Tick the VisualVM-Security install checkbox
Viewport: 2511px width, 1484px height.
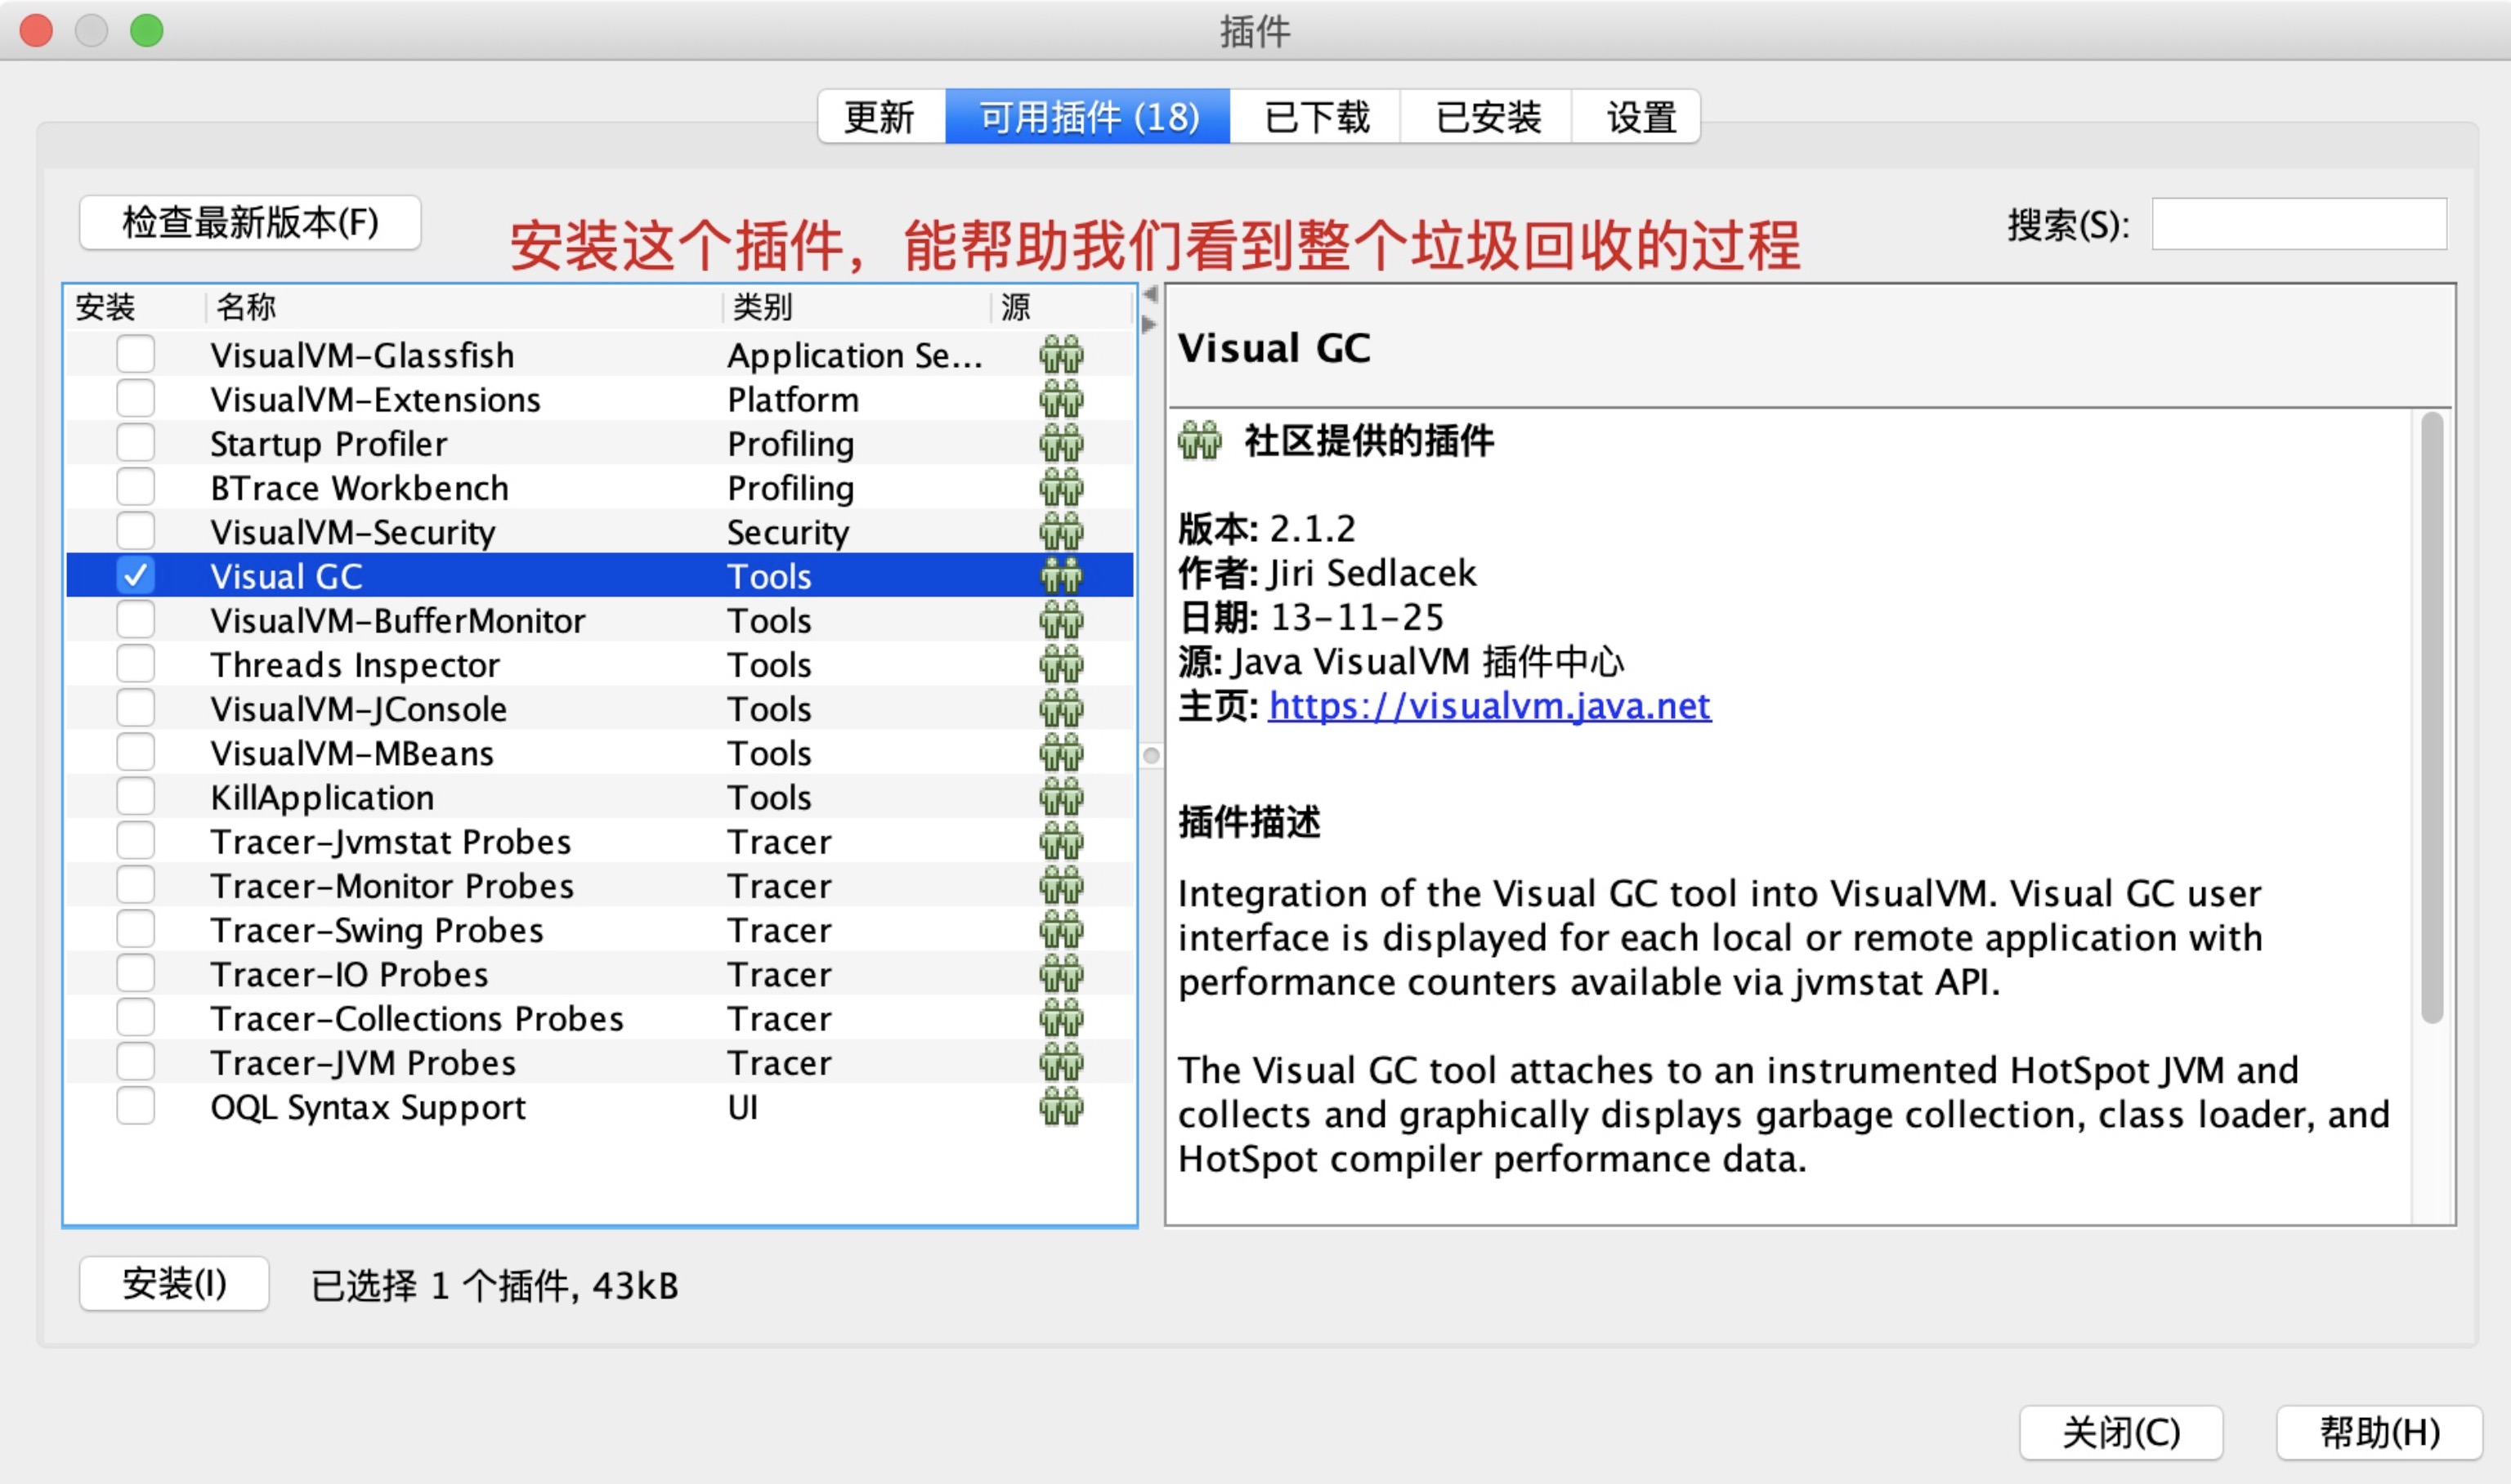(x=135, y=530)
